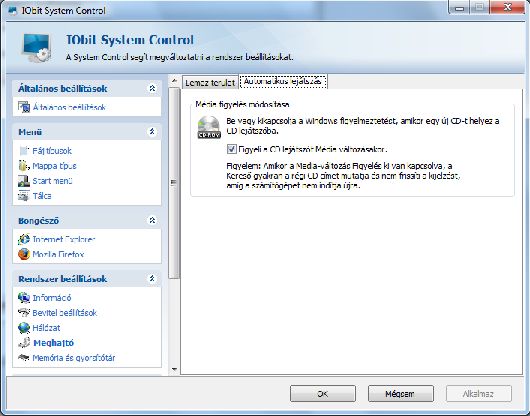Open the Információ link
530x416 pixels.
(x=52, y=298)
